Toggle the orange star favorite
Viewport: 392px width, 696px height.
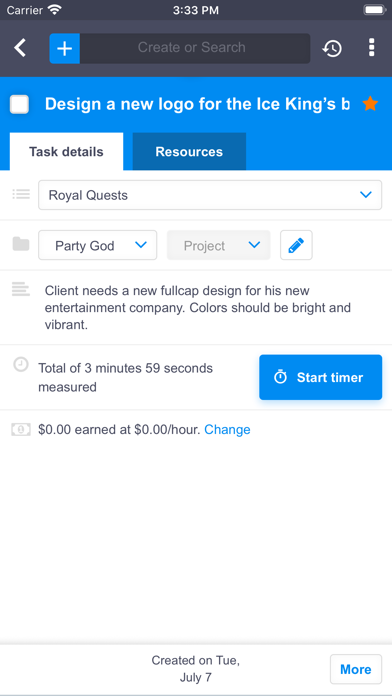point(370,104)
